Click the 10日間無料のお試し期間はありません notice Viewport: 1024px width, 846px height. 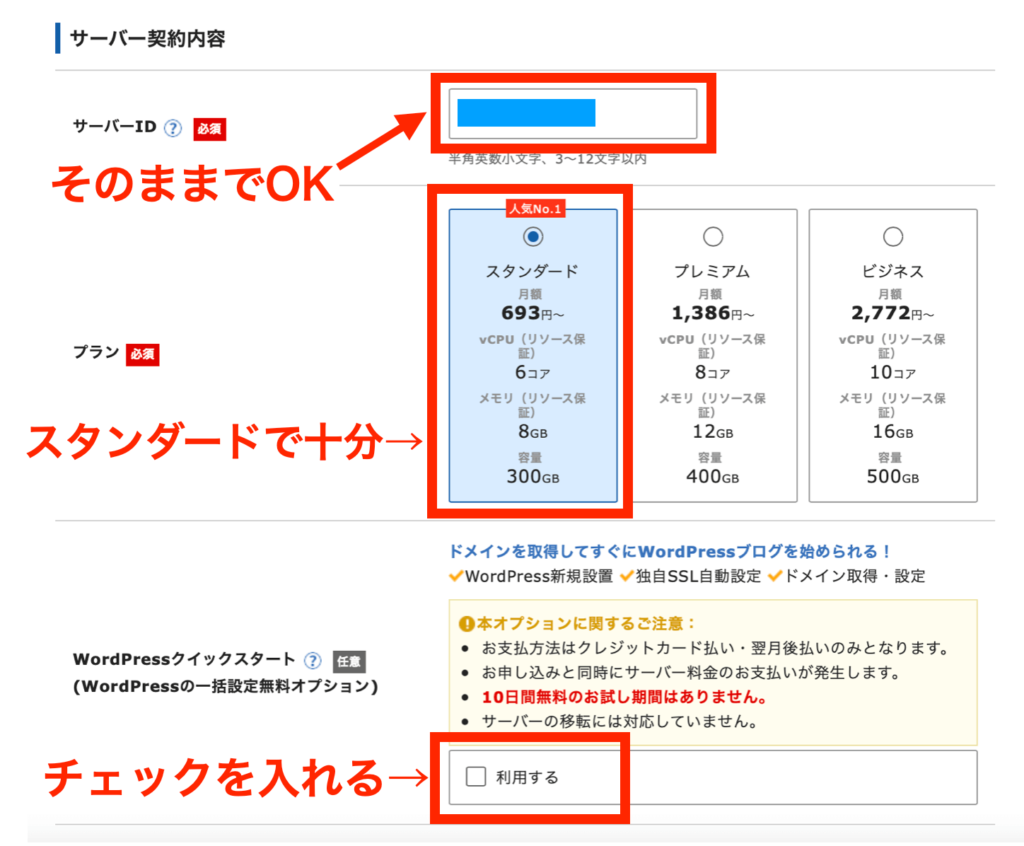pos(624,697)
